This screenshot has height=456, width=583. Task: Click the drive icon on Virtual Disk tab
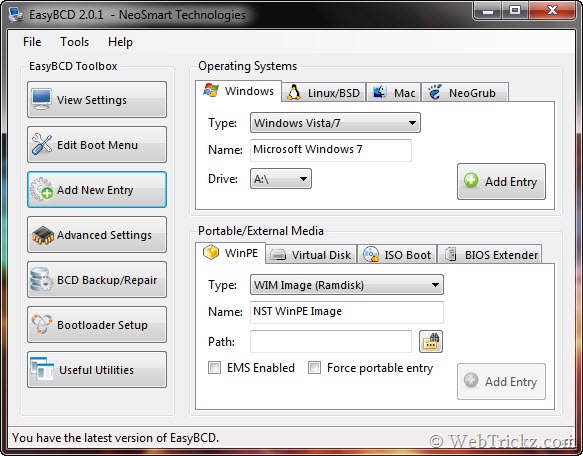(278, 255)
